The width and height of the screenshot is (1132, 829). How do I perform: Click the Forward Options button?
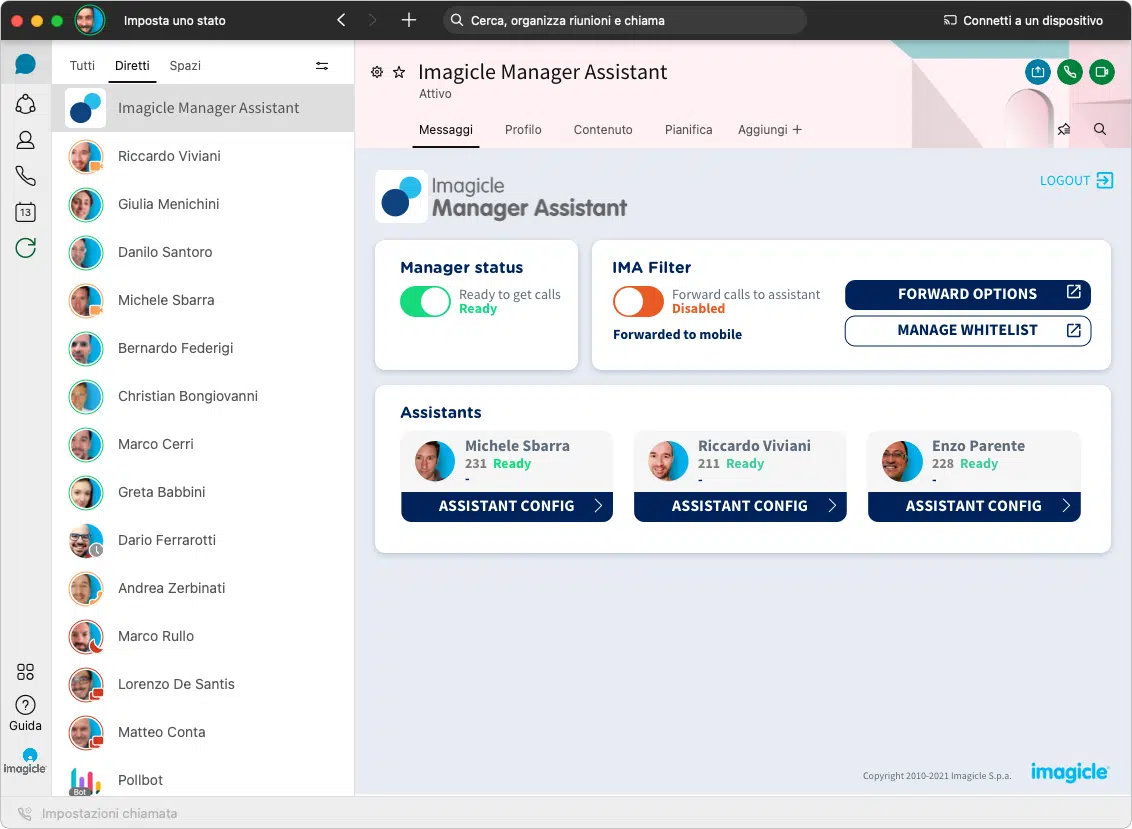(x=967, y=294)
